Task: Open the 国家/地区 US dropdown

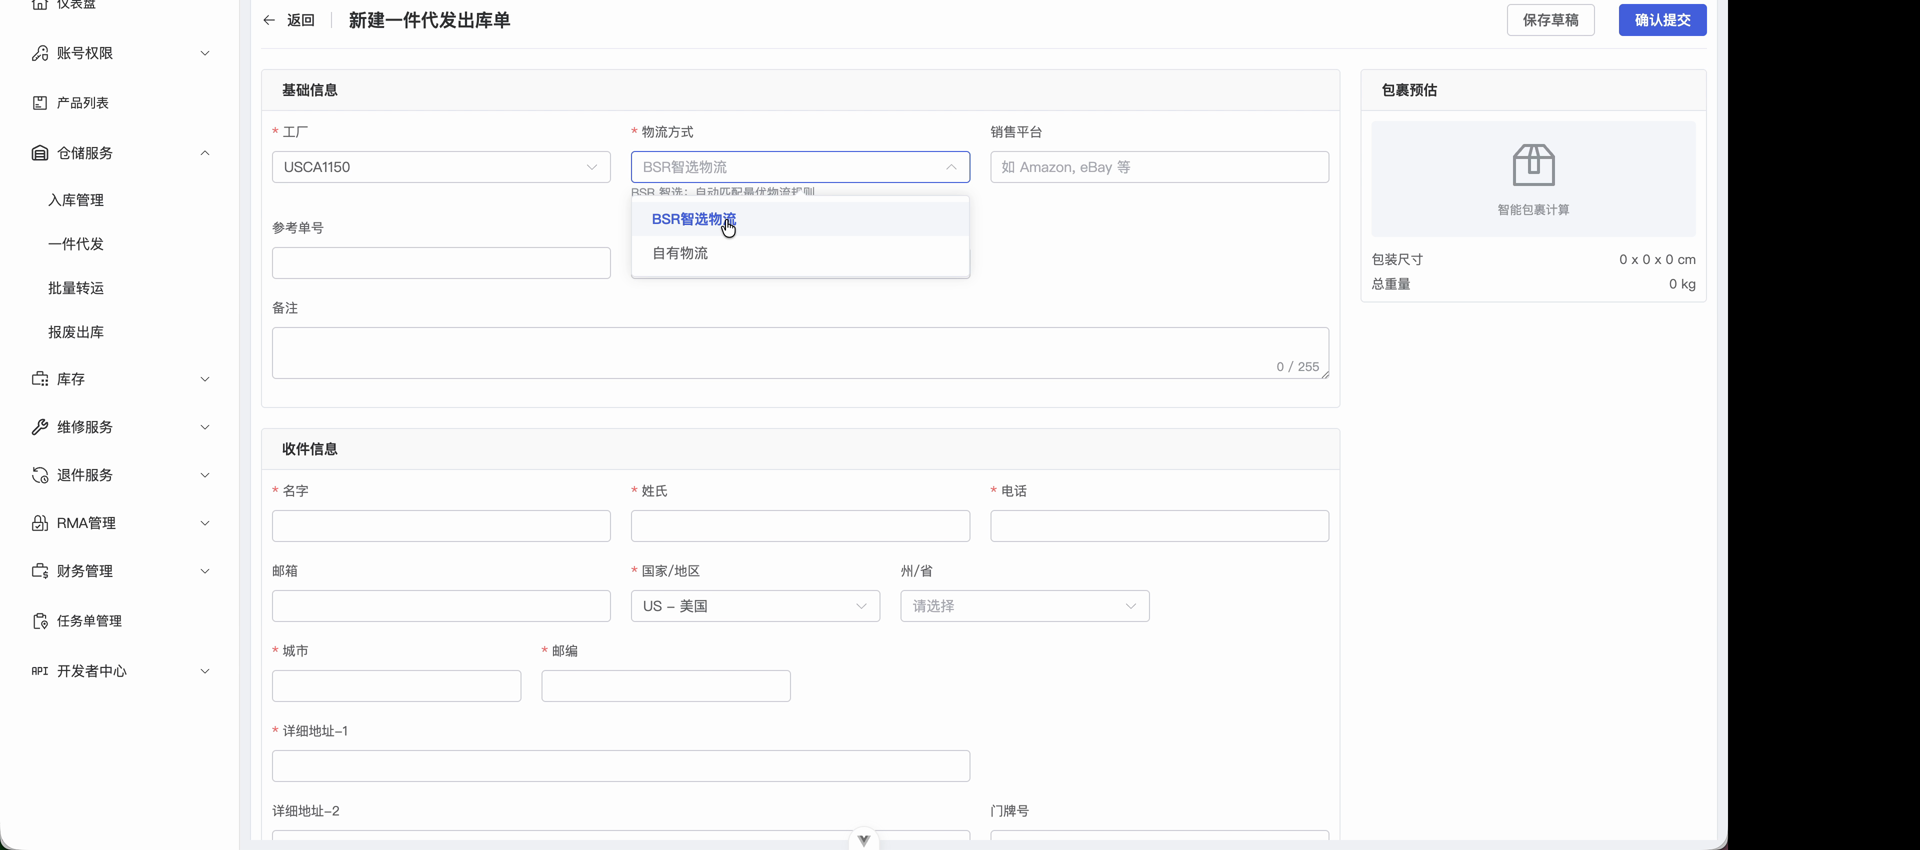Action: pyautogui.click(x=755, y=606)
